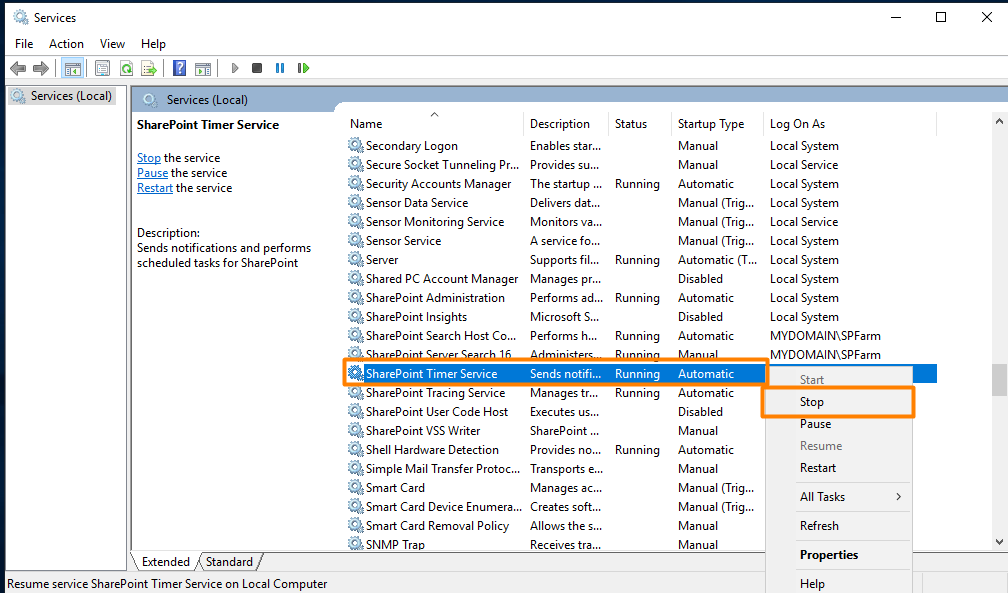
Task: Click the Pause the service link
Action: tap(152, 173)
